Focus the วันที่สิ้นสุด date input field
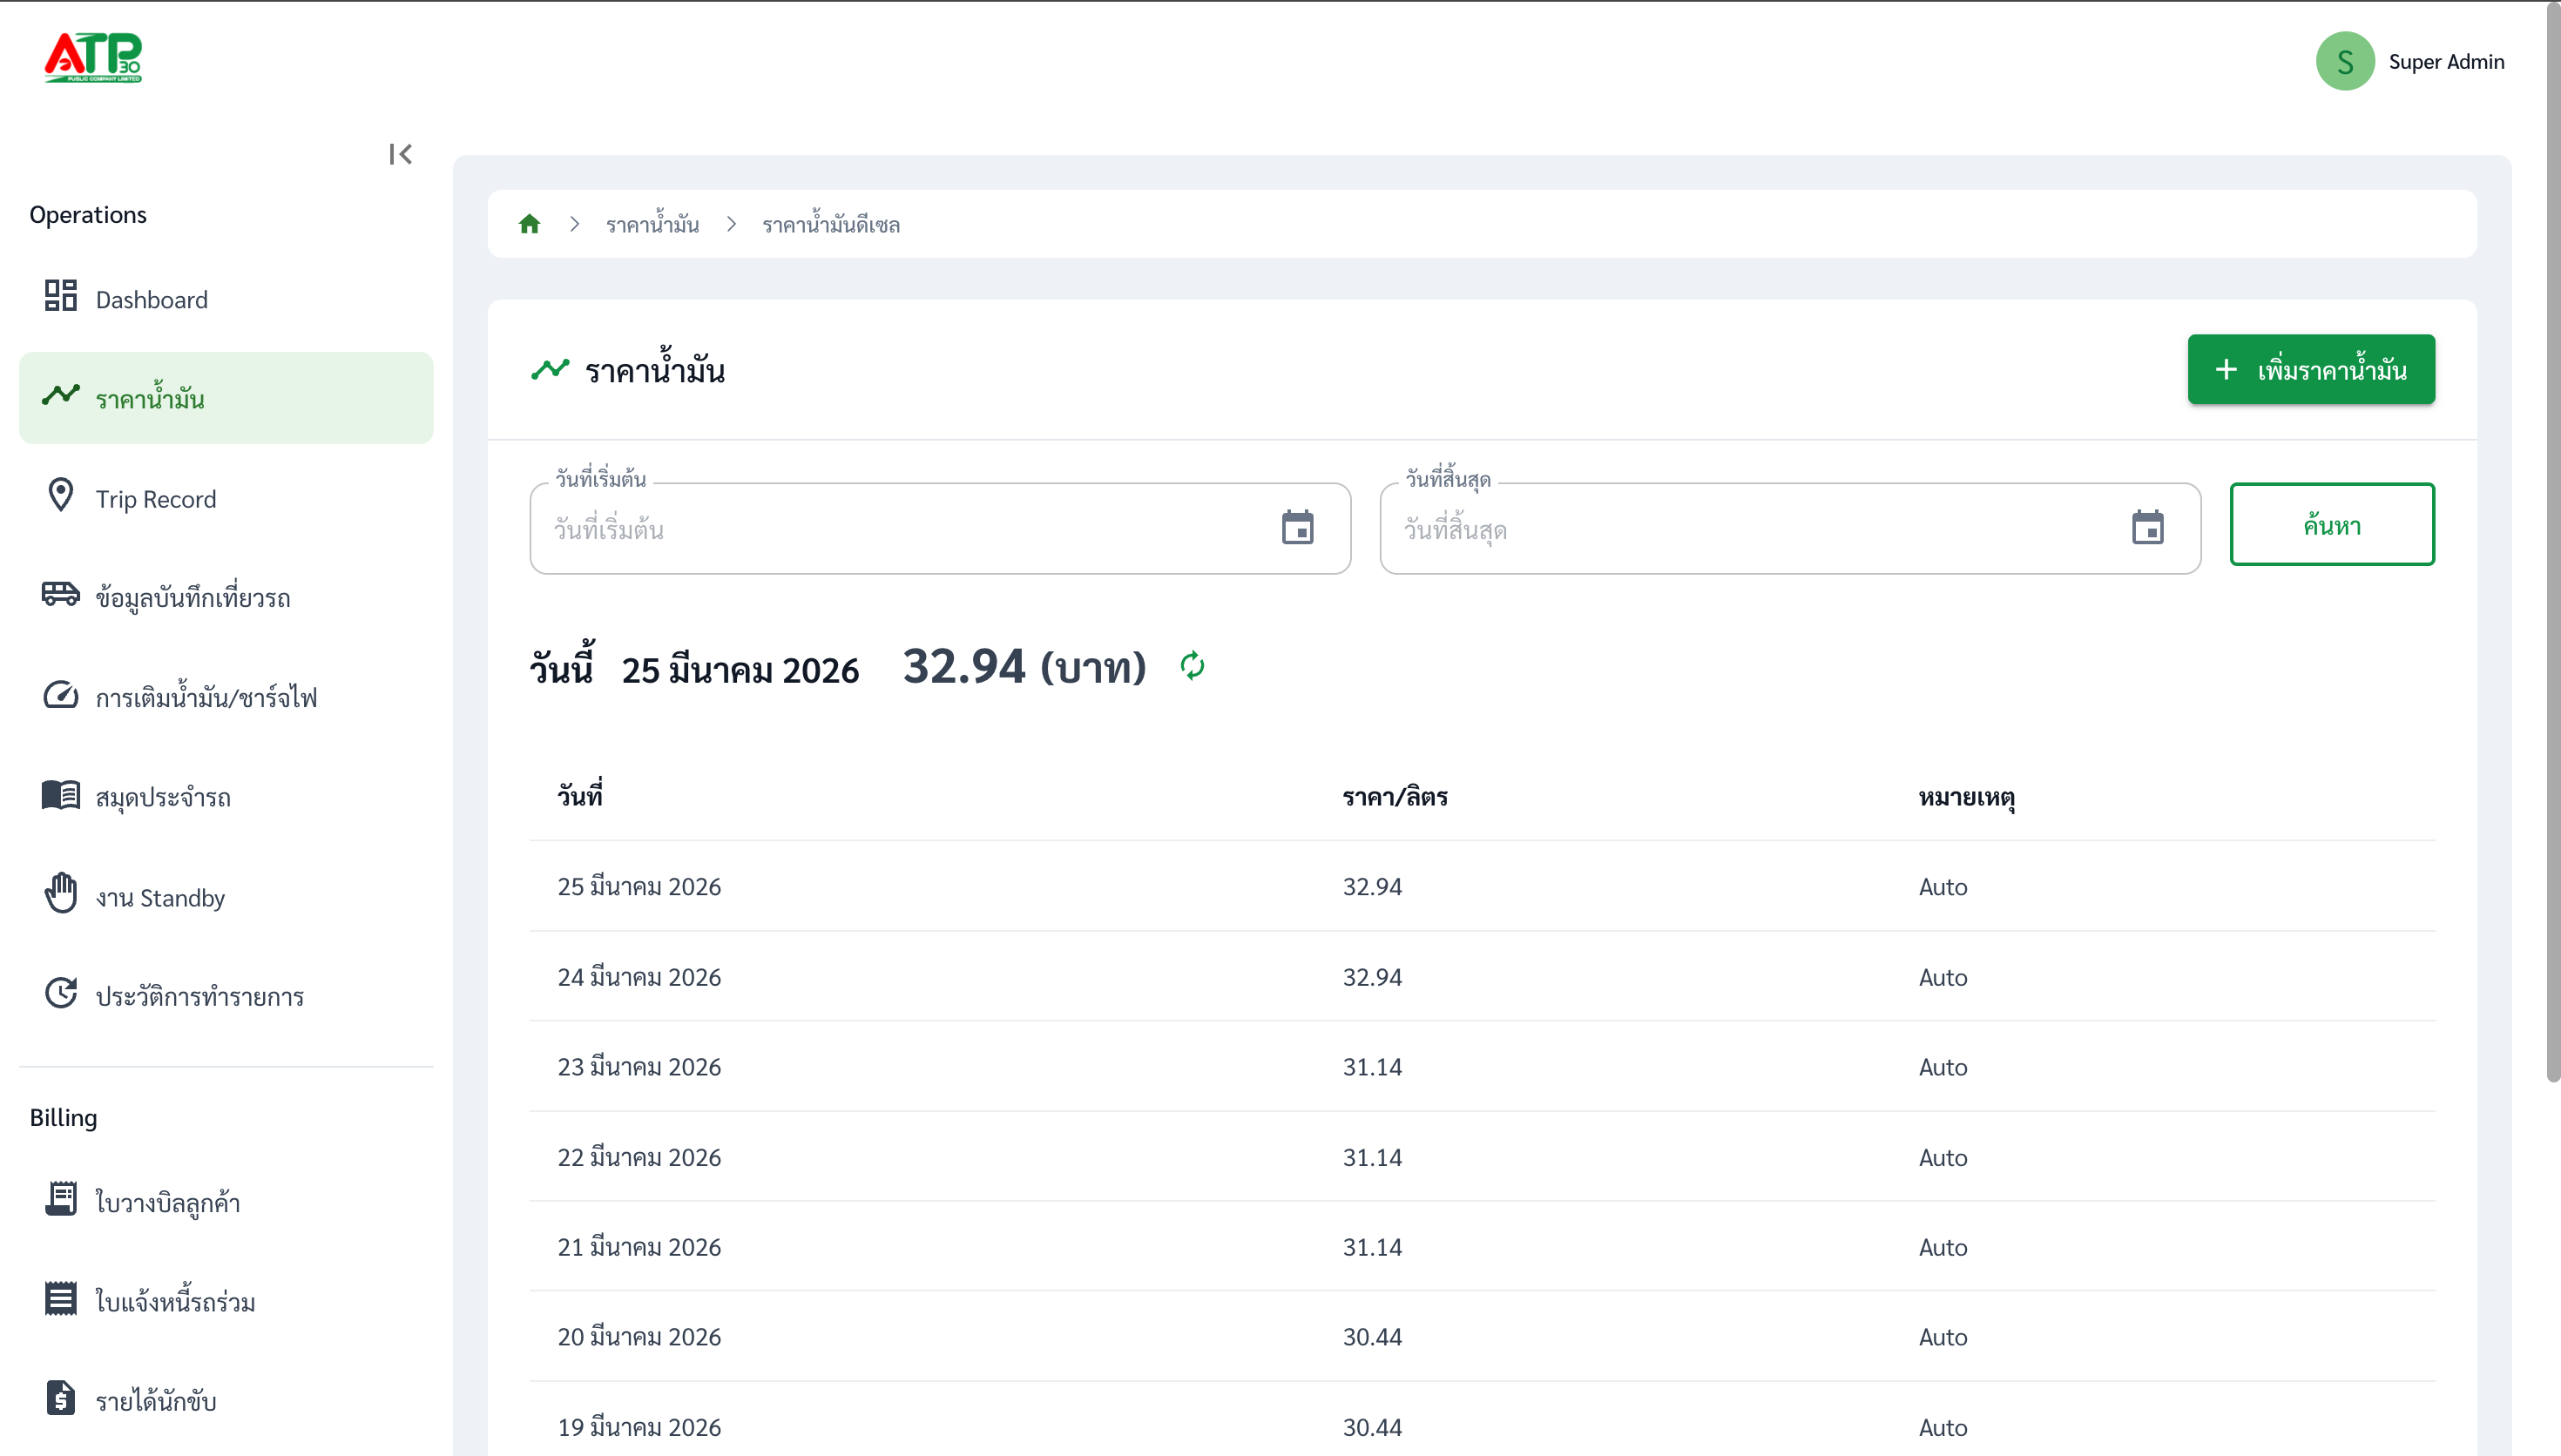Image resolution: width=2561 pixels, height=1456 pixels. [1790, 528]
